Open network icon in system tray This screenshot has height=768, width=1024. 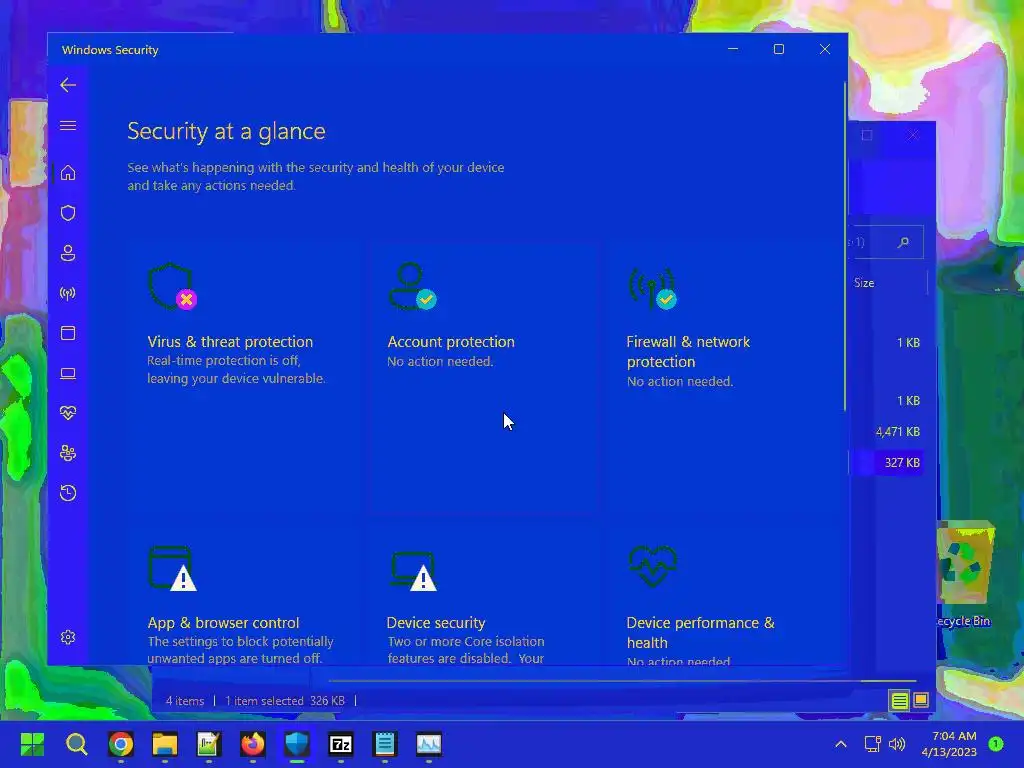click(x=872, y=744)
